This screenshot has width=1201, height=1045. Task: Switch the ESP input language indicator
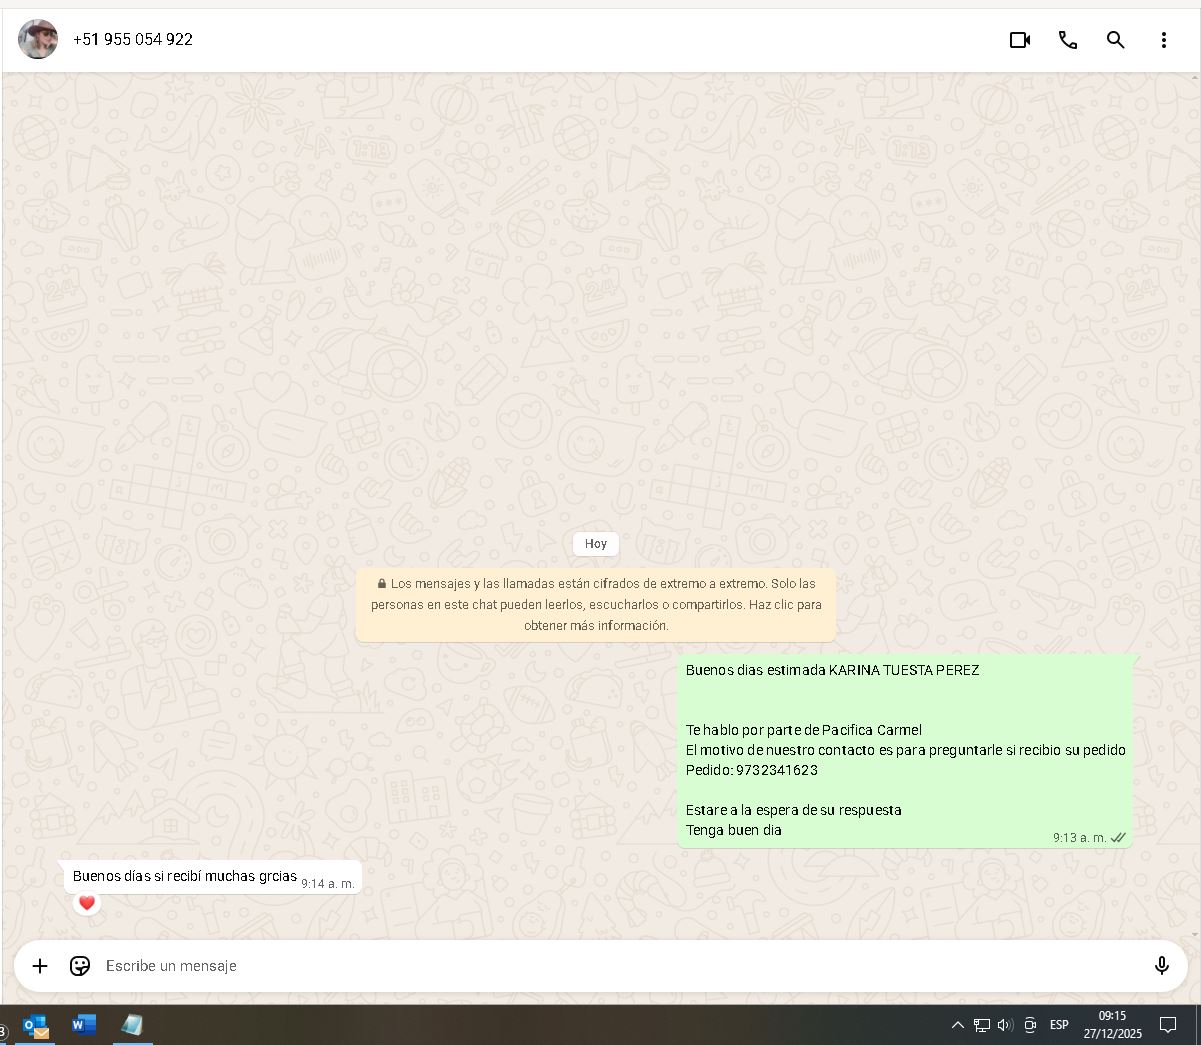tap(1059, 1025)
